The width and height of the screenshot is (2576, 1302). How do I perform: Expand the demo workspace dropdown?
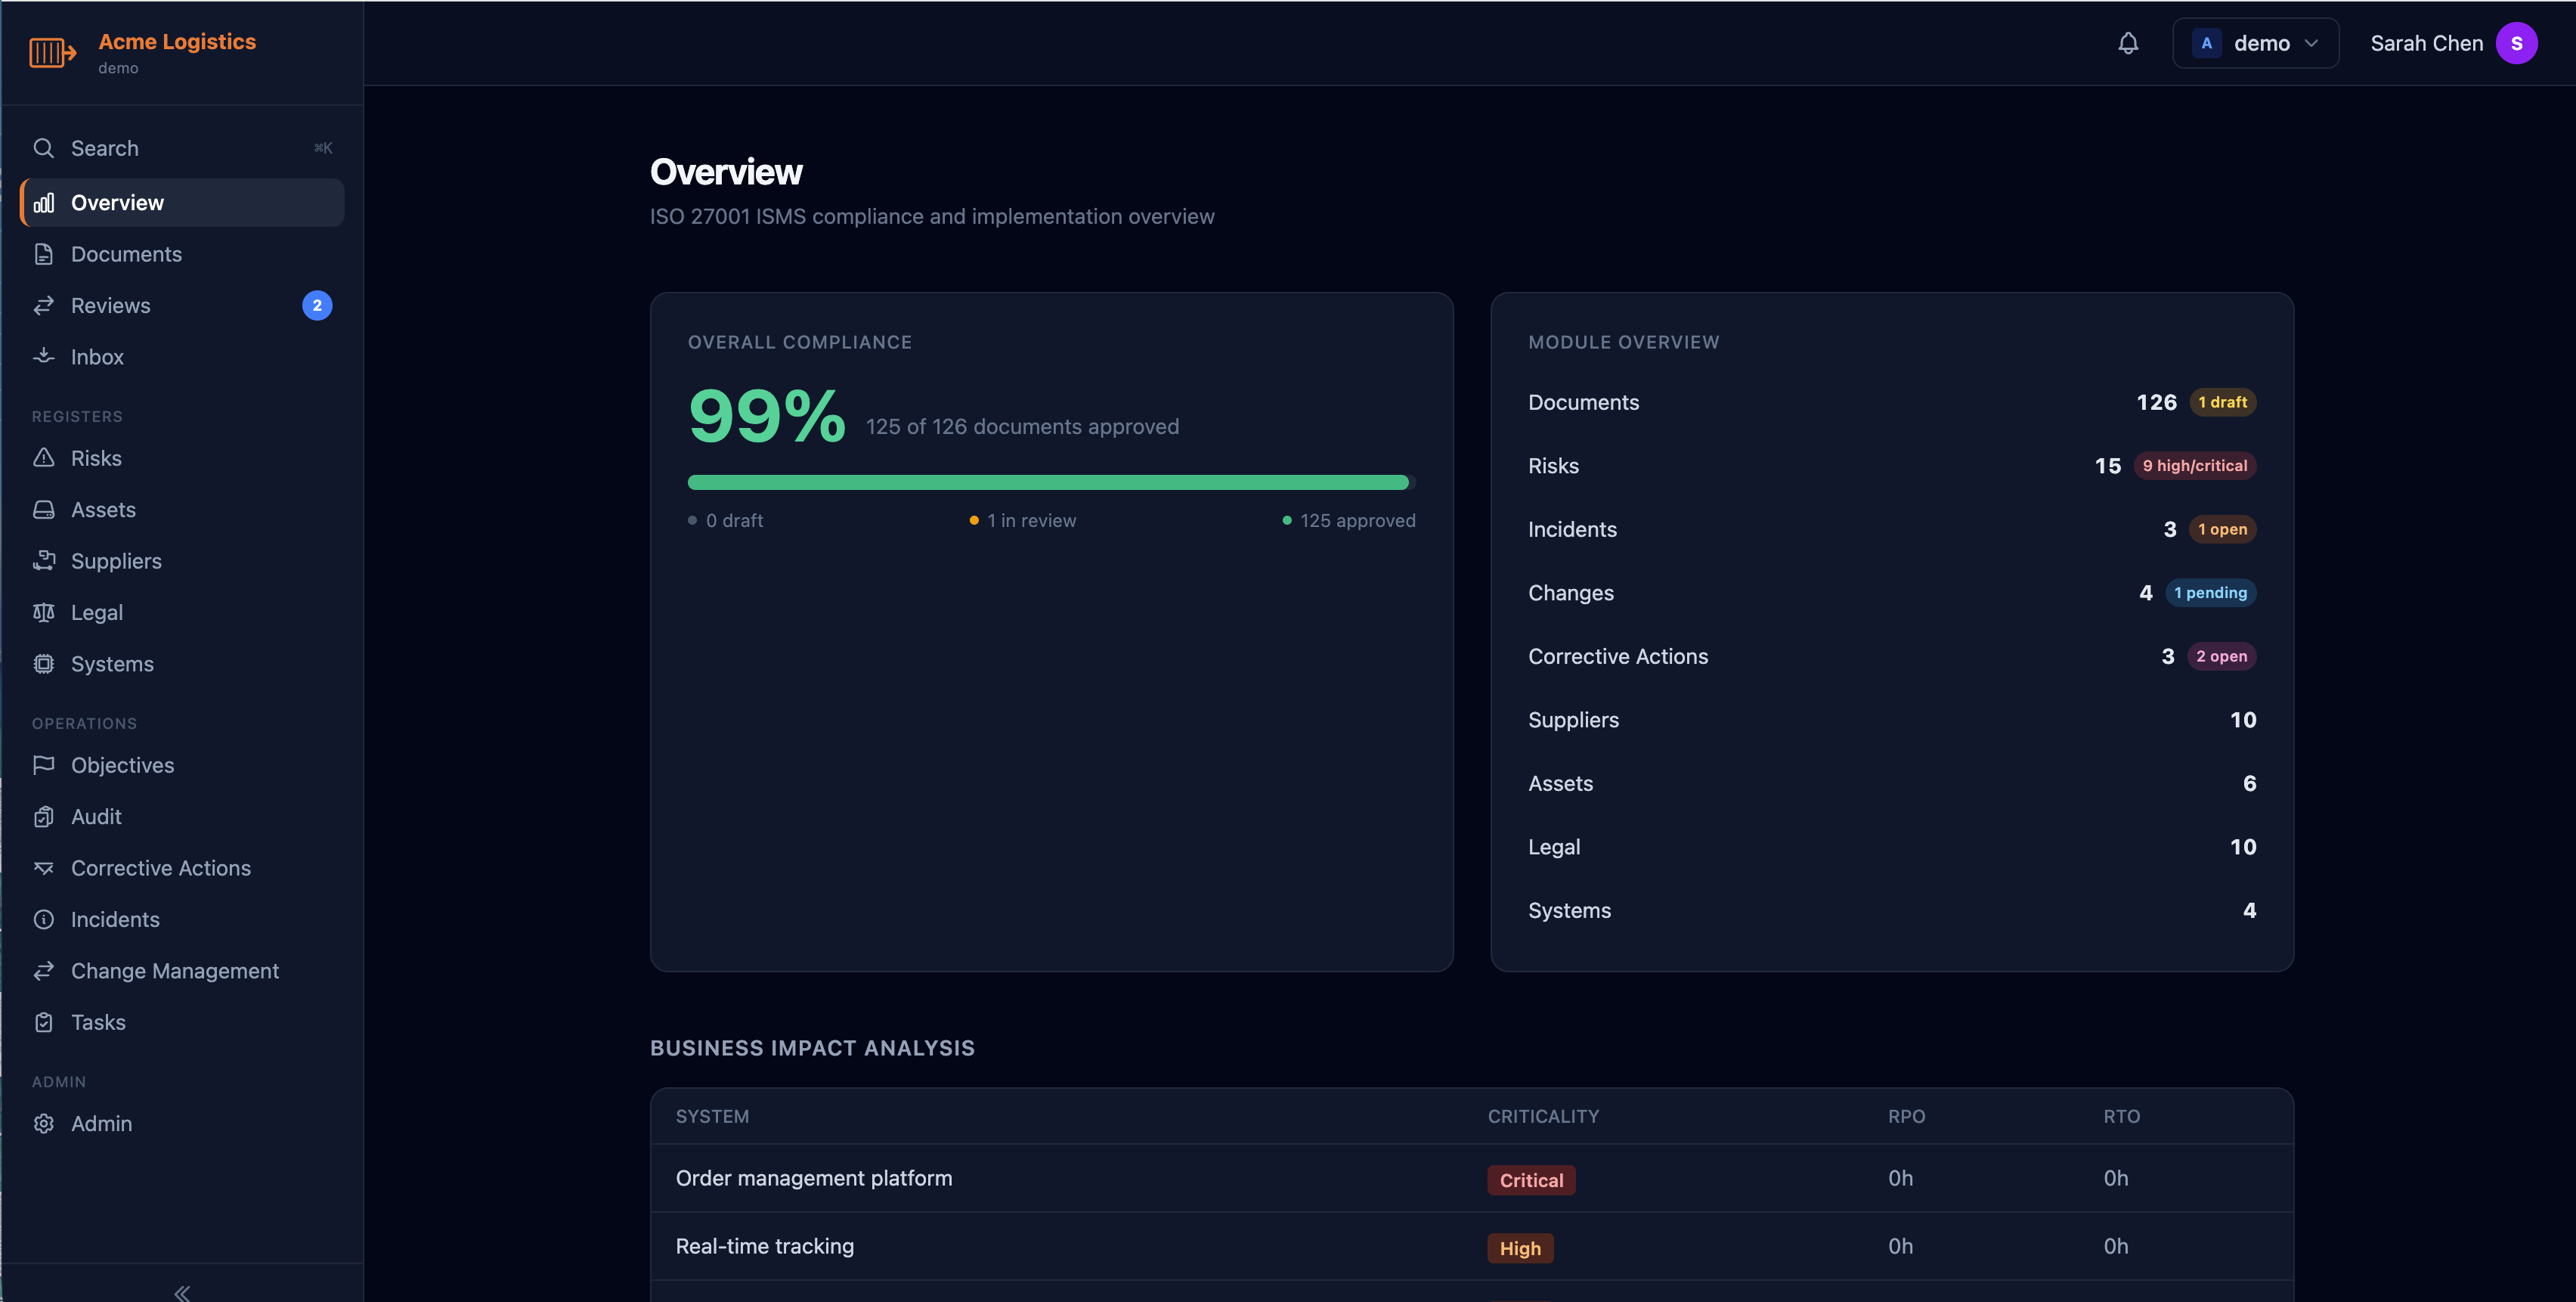pyautogui.click(x=2255, y=43)
